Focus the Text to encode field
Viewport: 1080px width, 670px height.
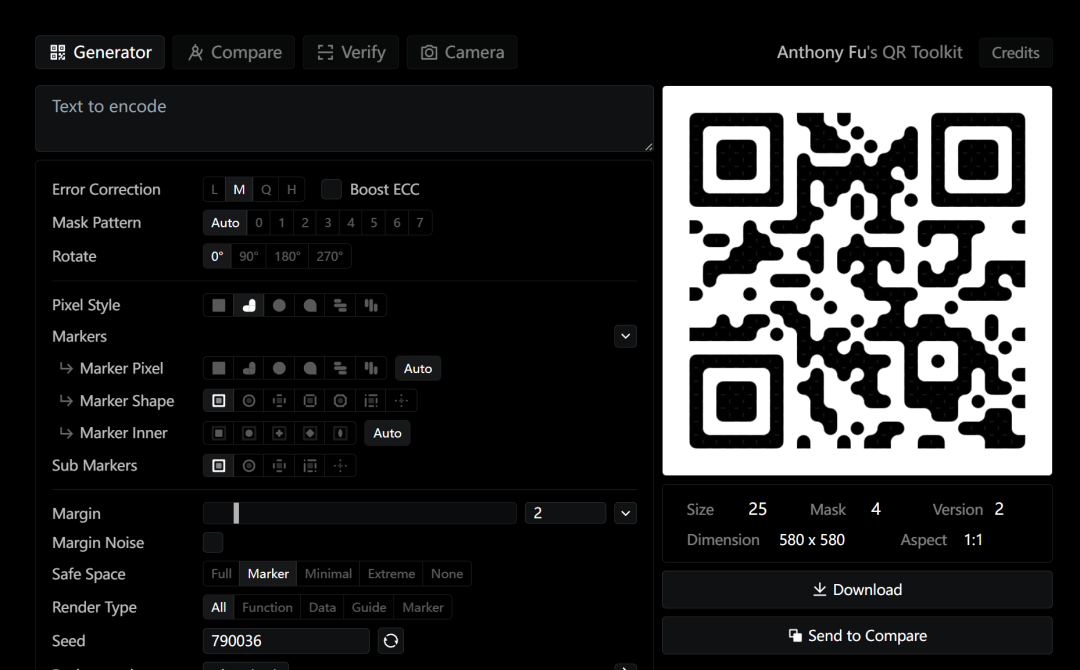[344, 118]
